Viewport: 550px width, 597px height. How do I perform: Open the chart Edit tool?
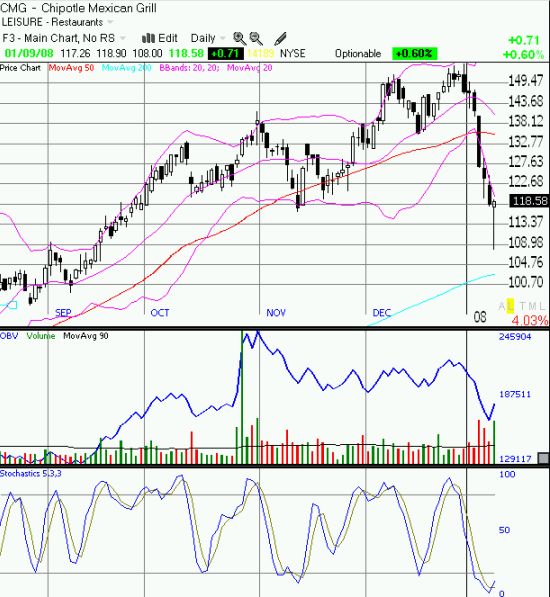[x=159, y=38]
